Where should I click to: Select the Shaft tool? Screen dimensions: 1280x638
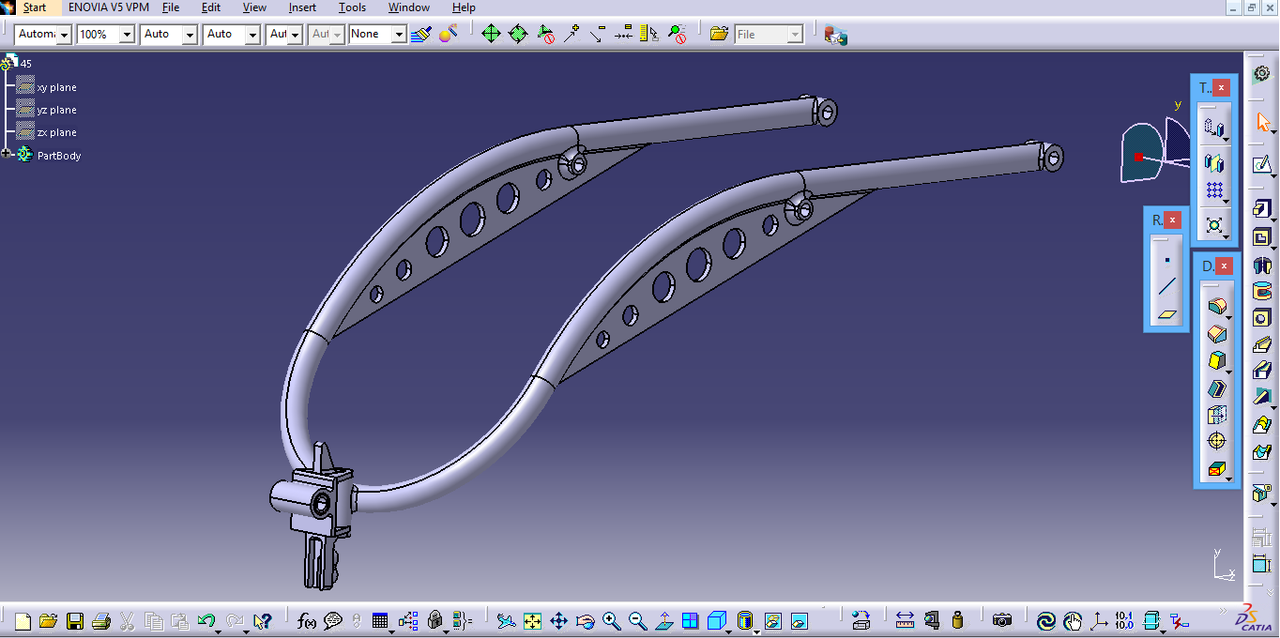click(x=1262, y=265)
